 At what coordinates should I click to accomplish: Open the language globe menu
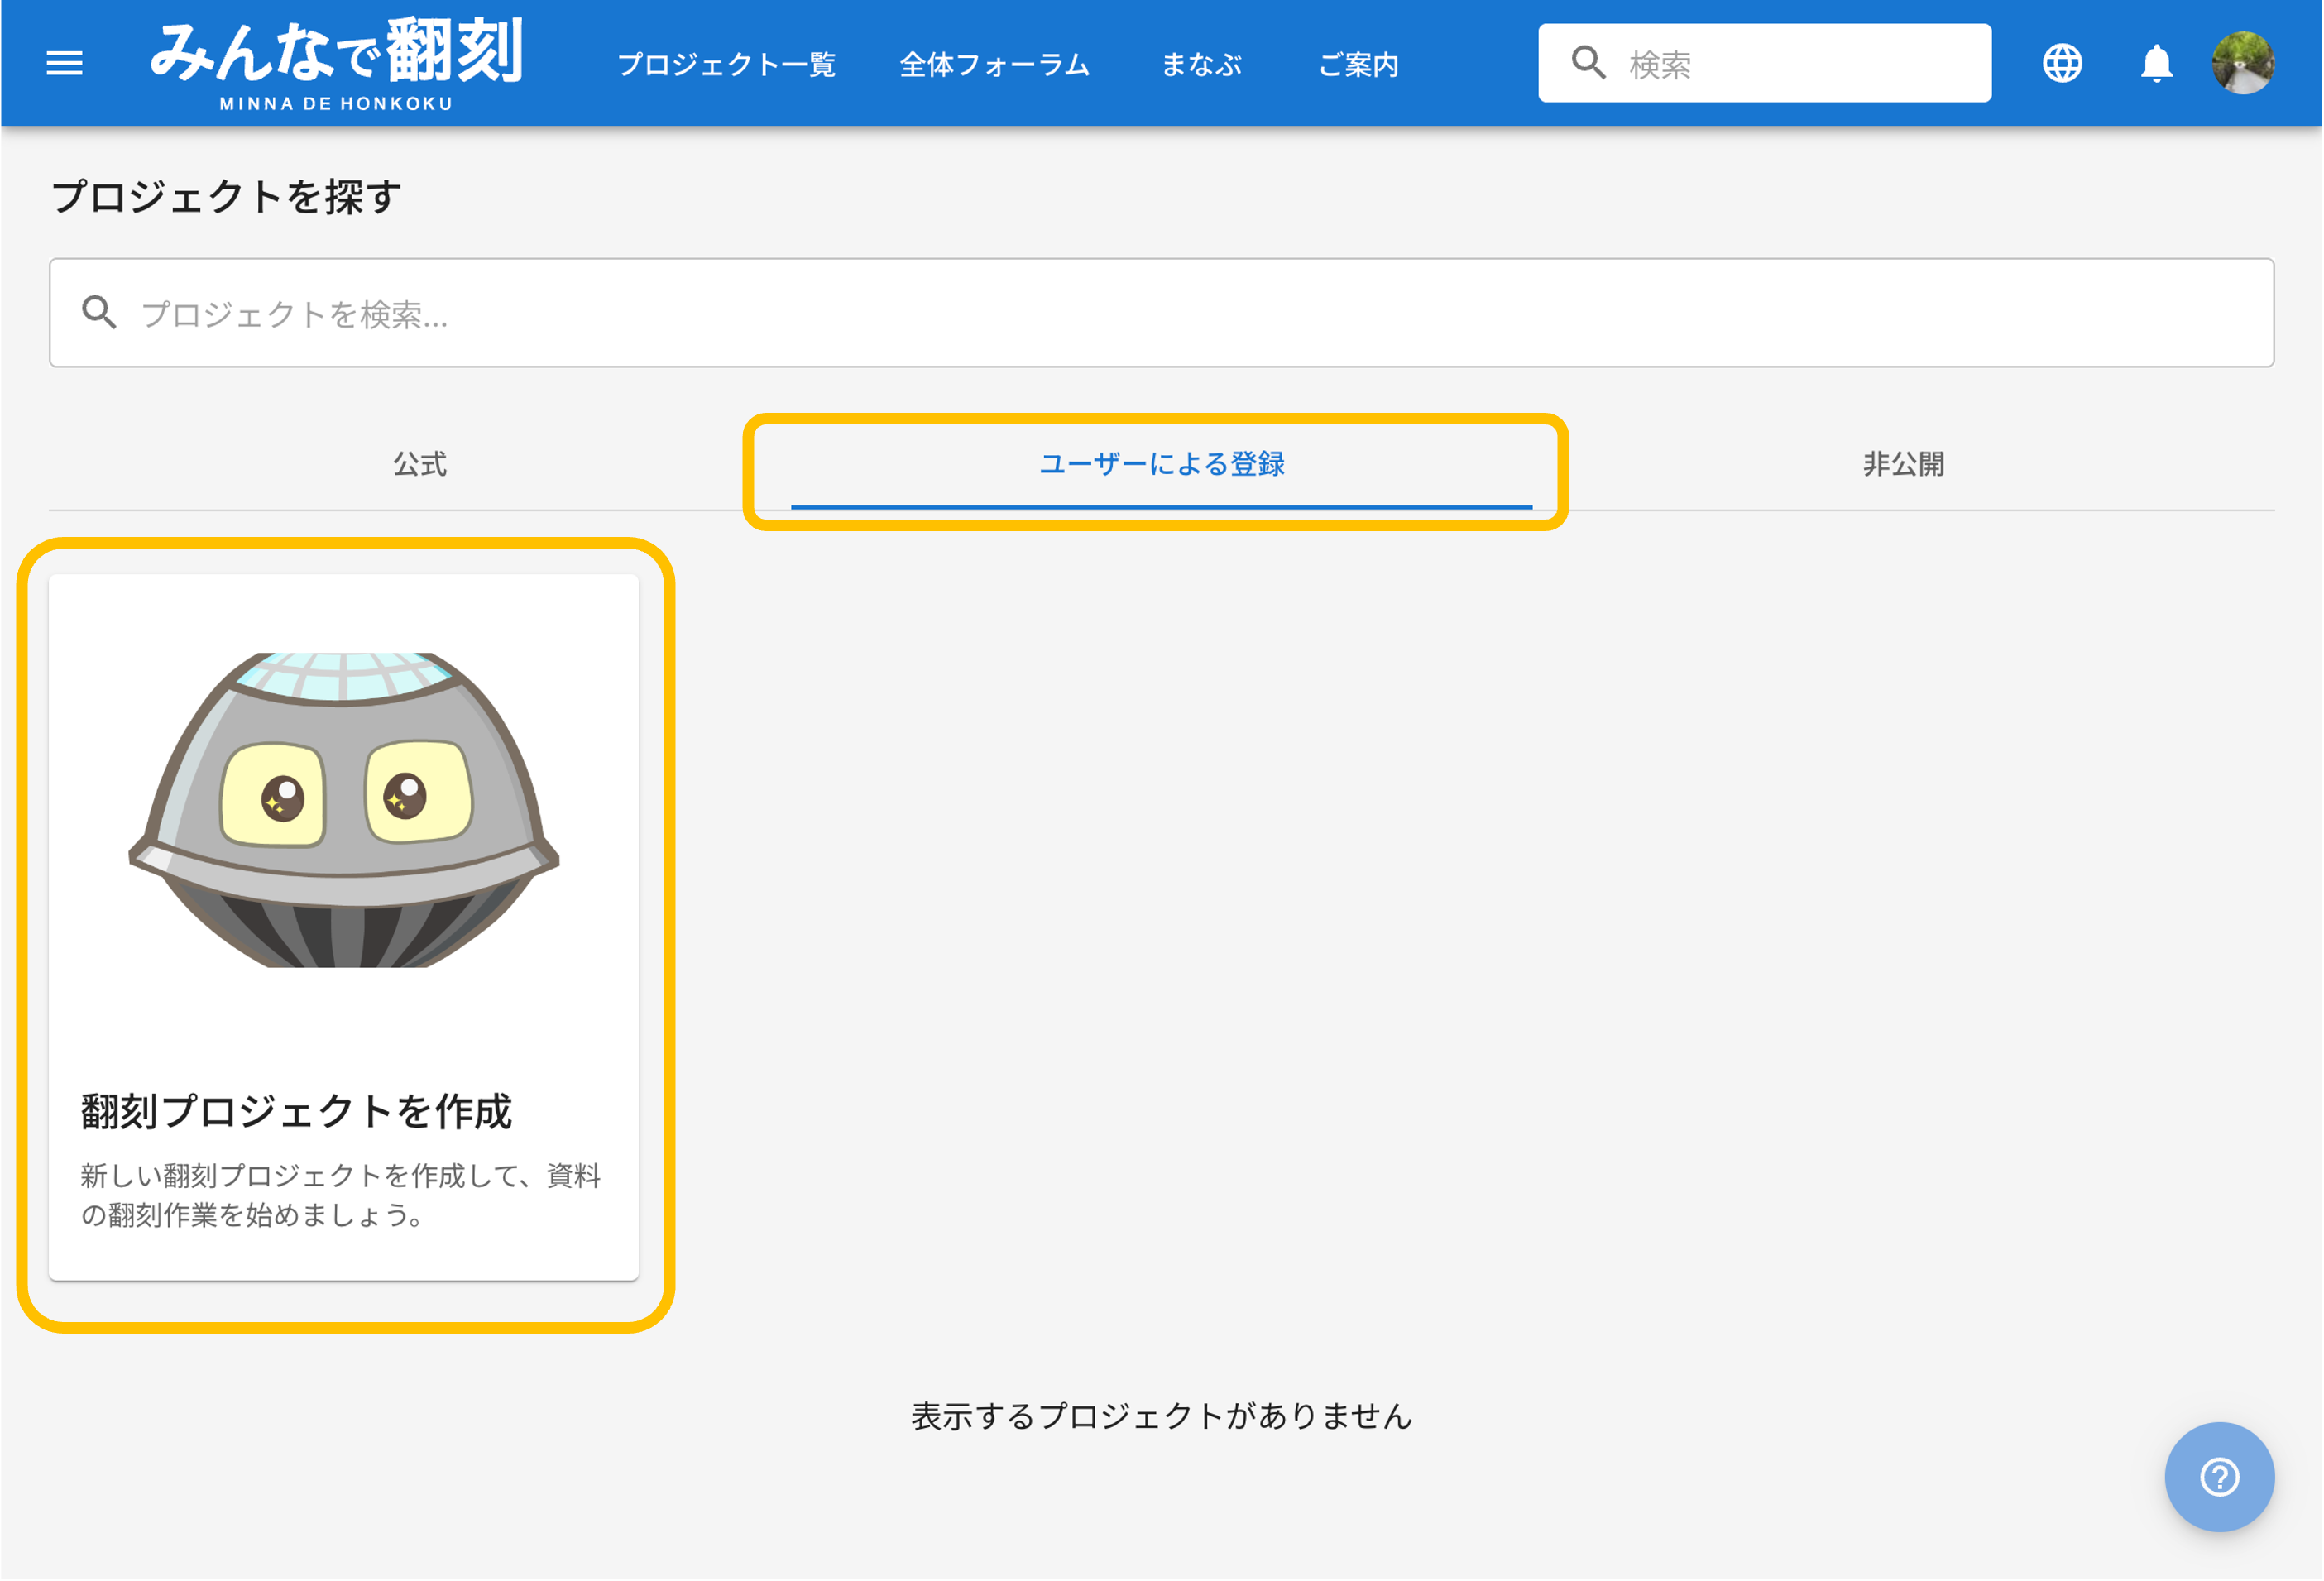click(x=2062, y=64)
